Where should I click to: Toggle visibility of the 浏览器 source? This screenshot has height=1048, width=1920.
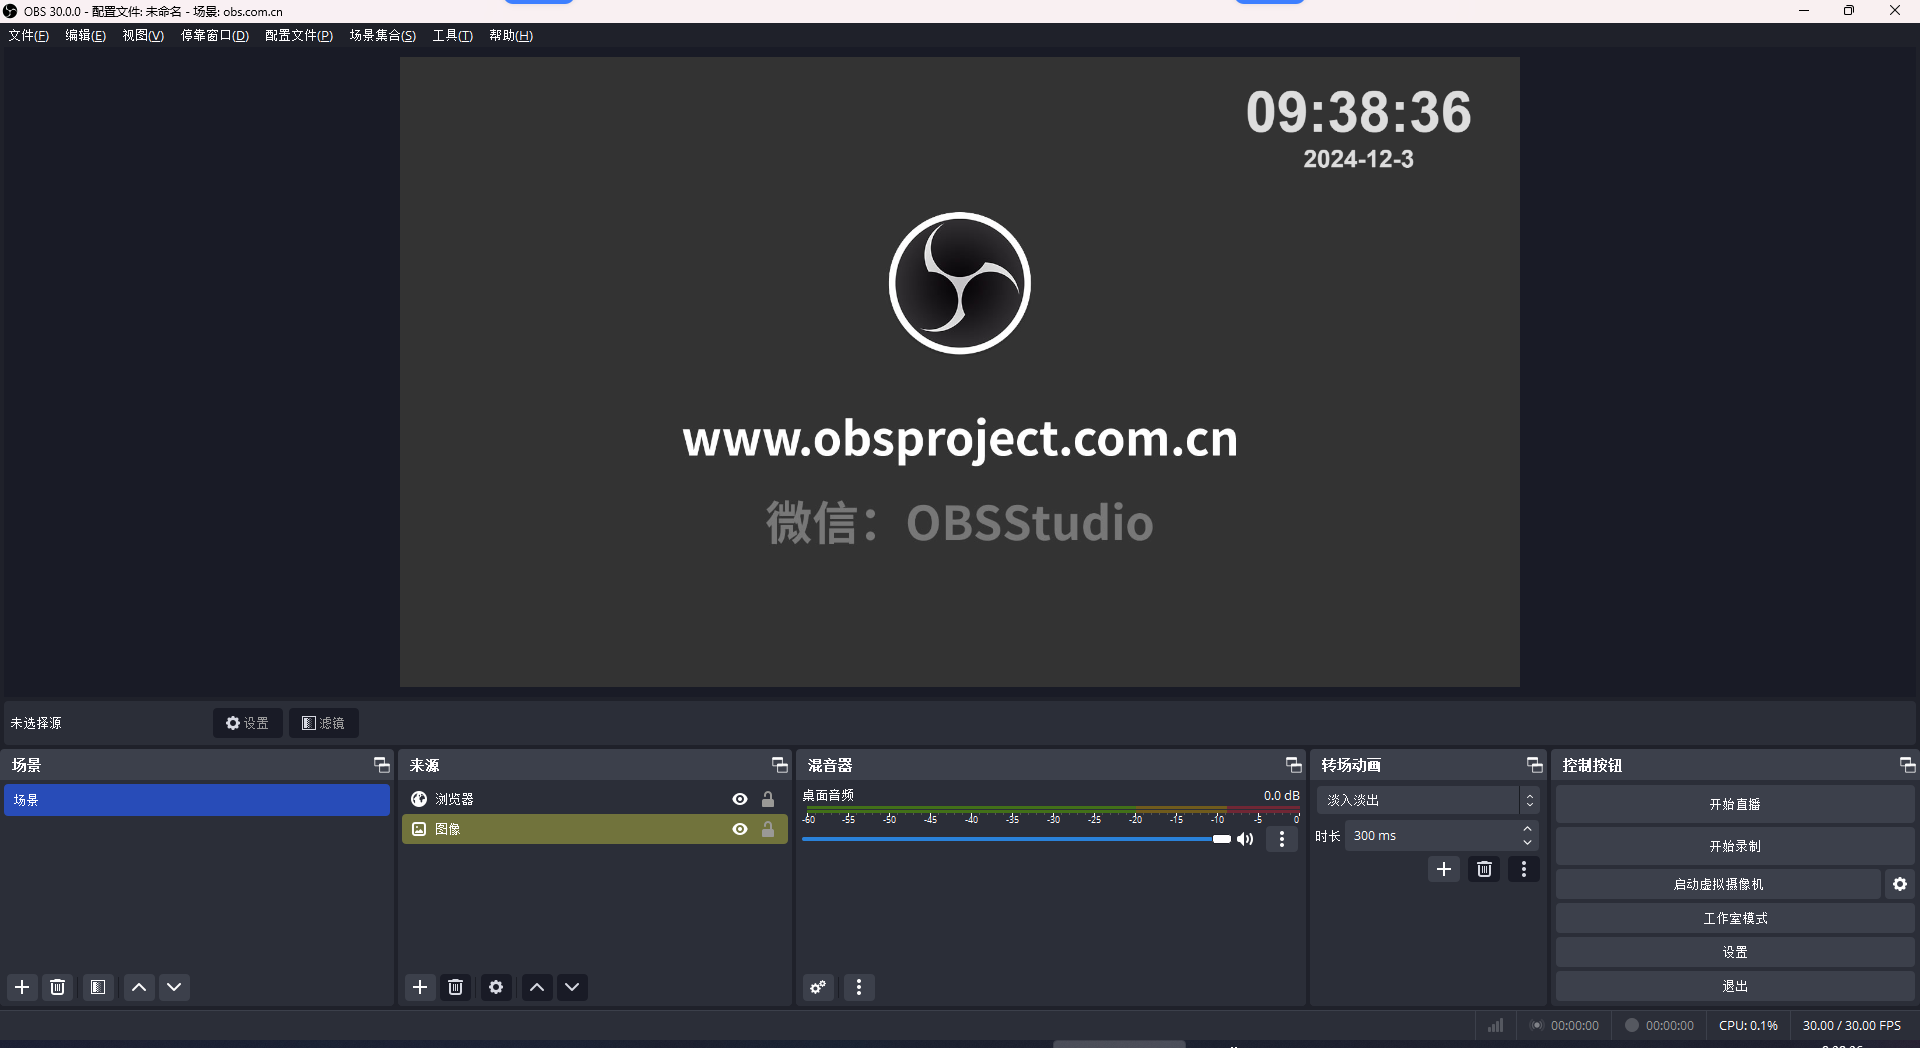click(x=740, y=799)
